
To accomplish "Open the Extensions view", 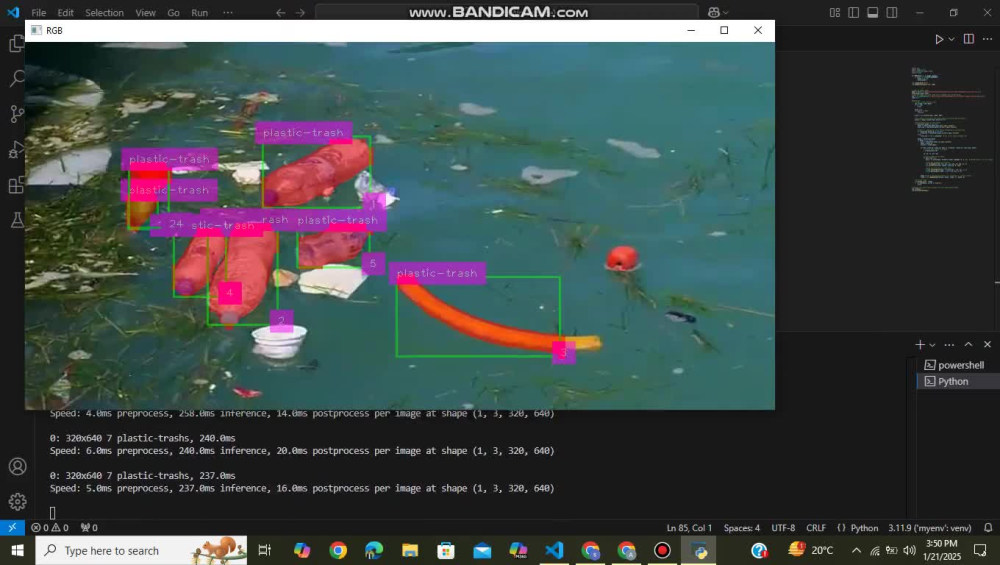I will (16, 185).
